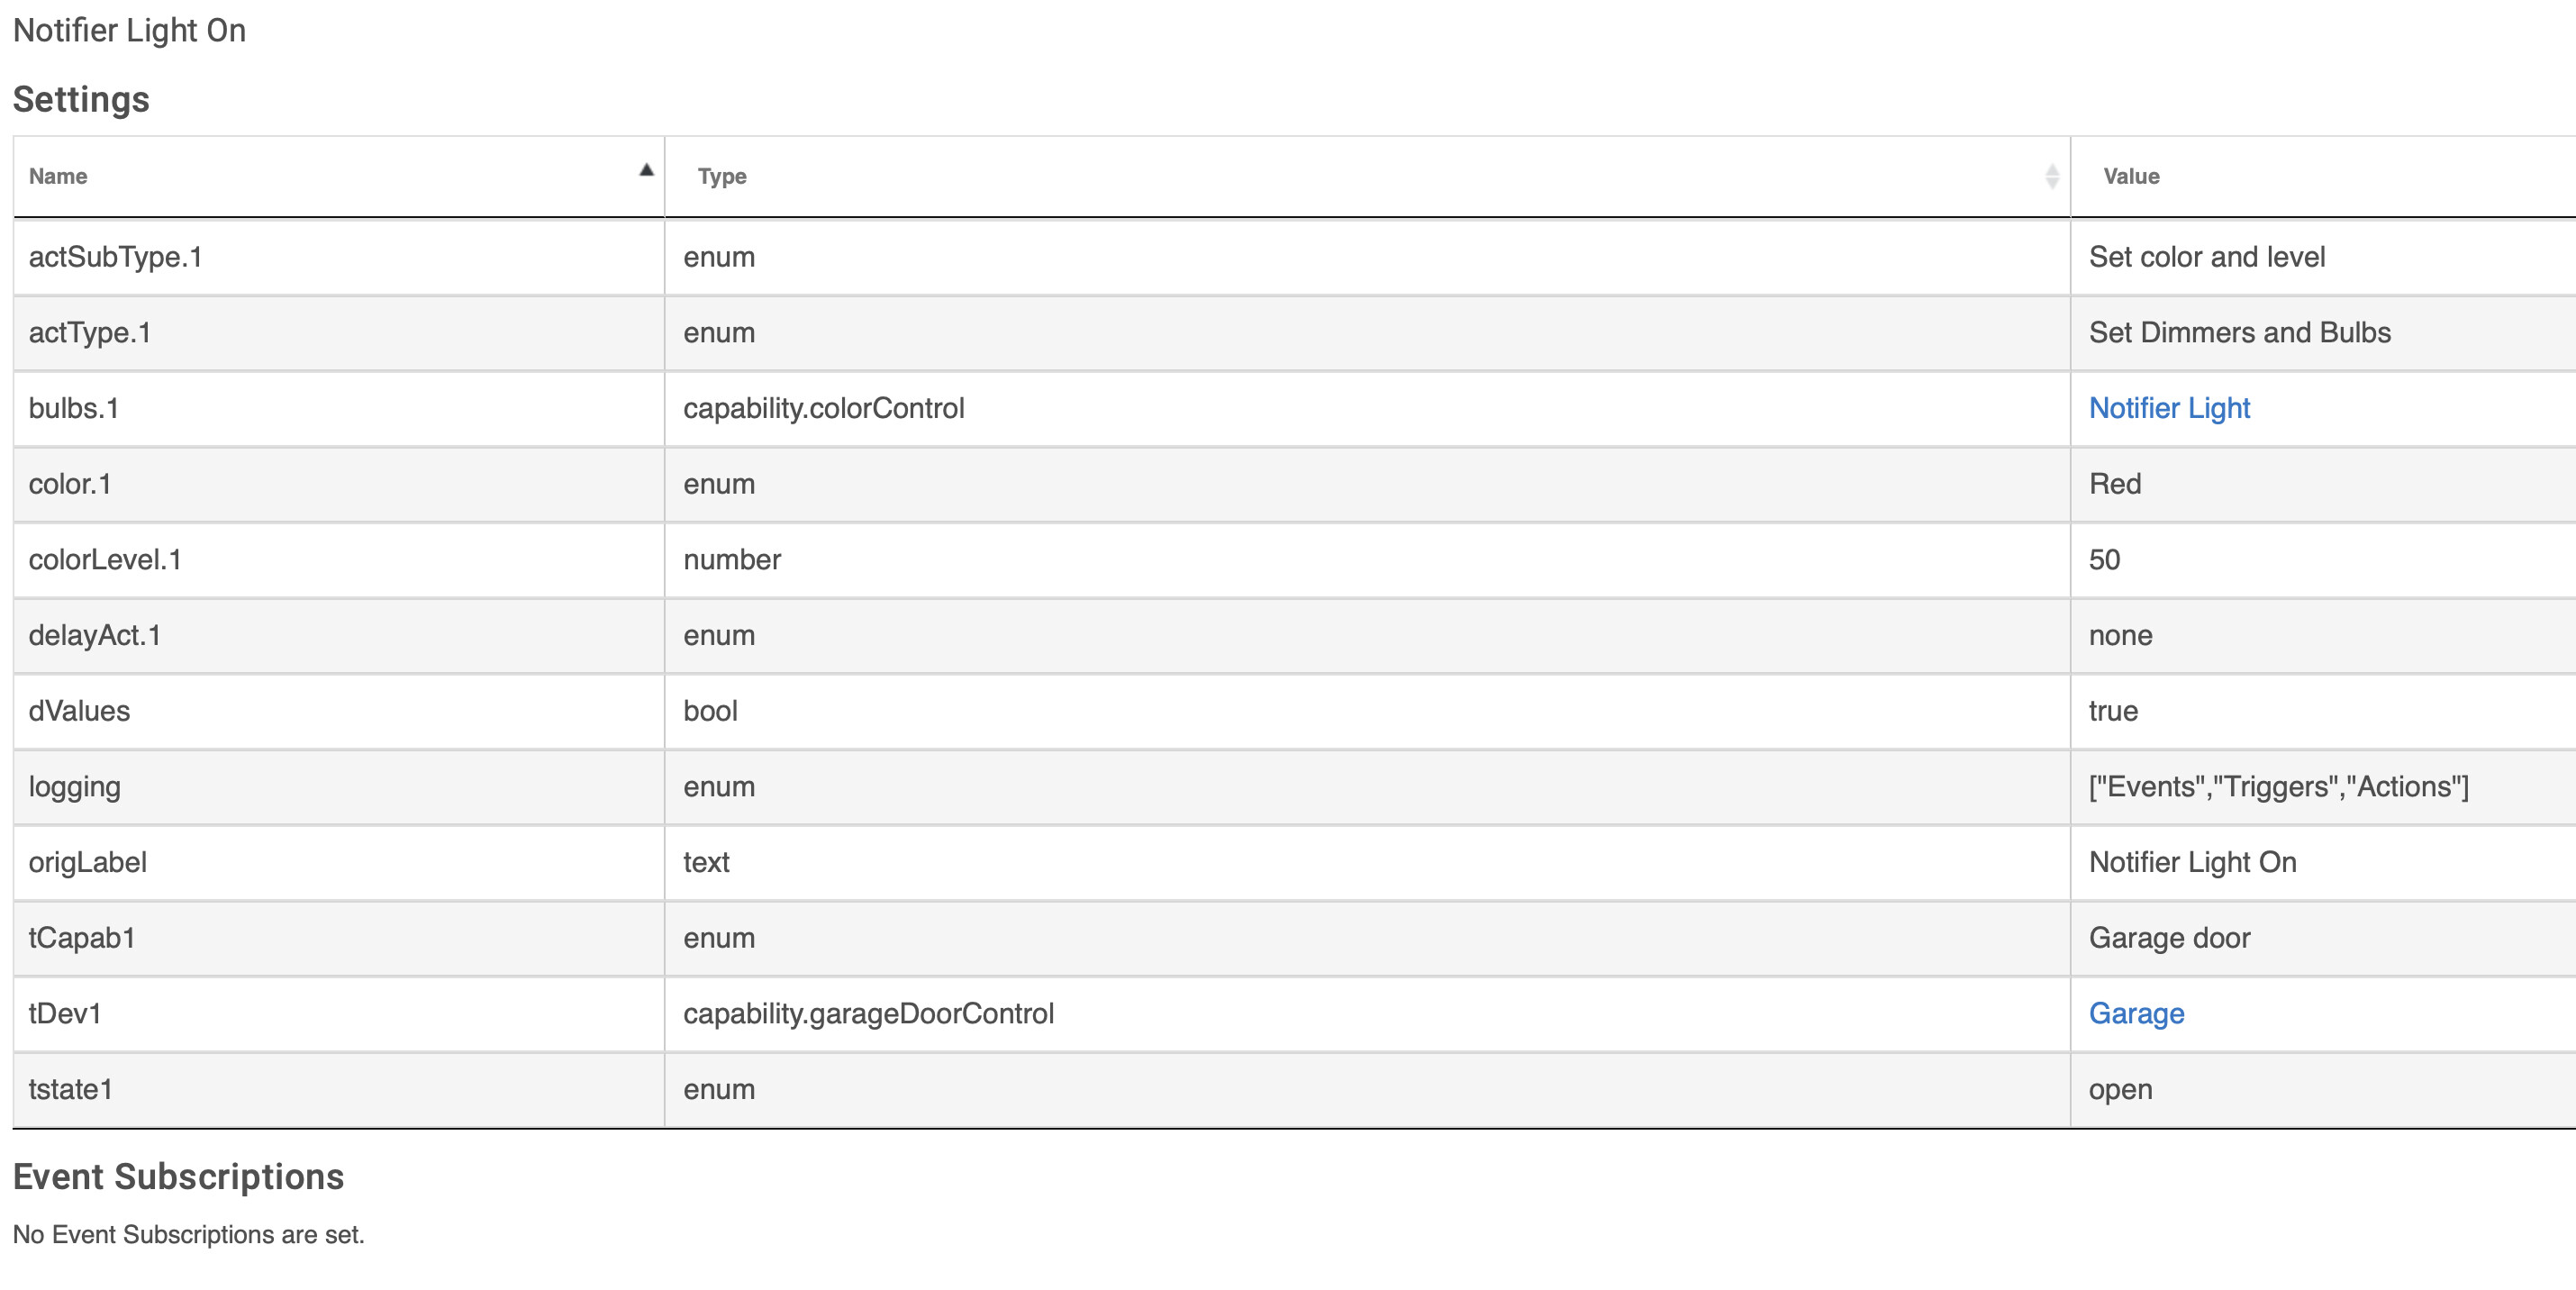Click the 'enum' type in the tCapab1 row
The width and height of the screenshot is (2576, 1290).
pyautogui.click(x=719, y=938)
